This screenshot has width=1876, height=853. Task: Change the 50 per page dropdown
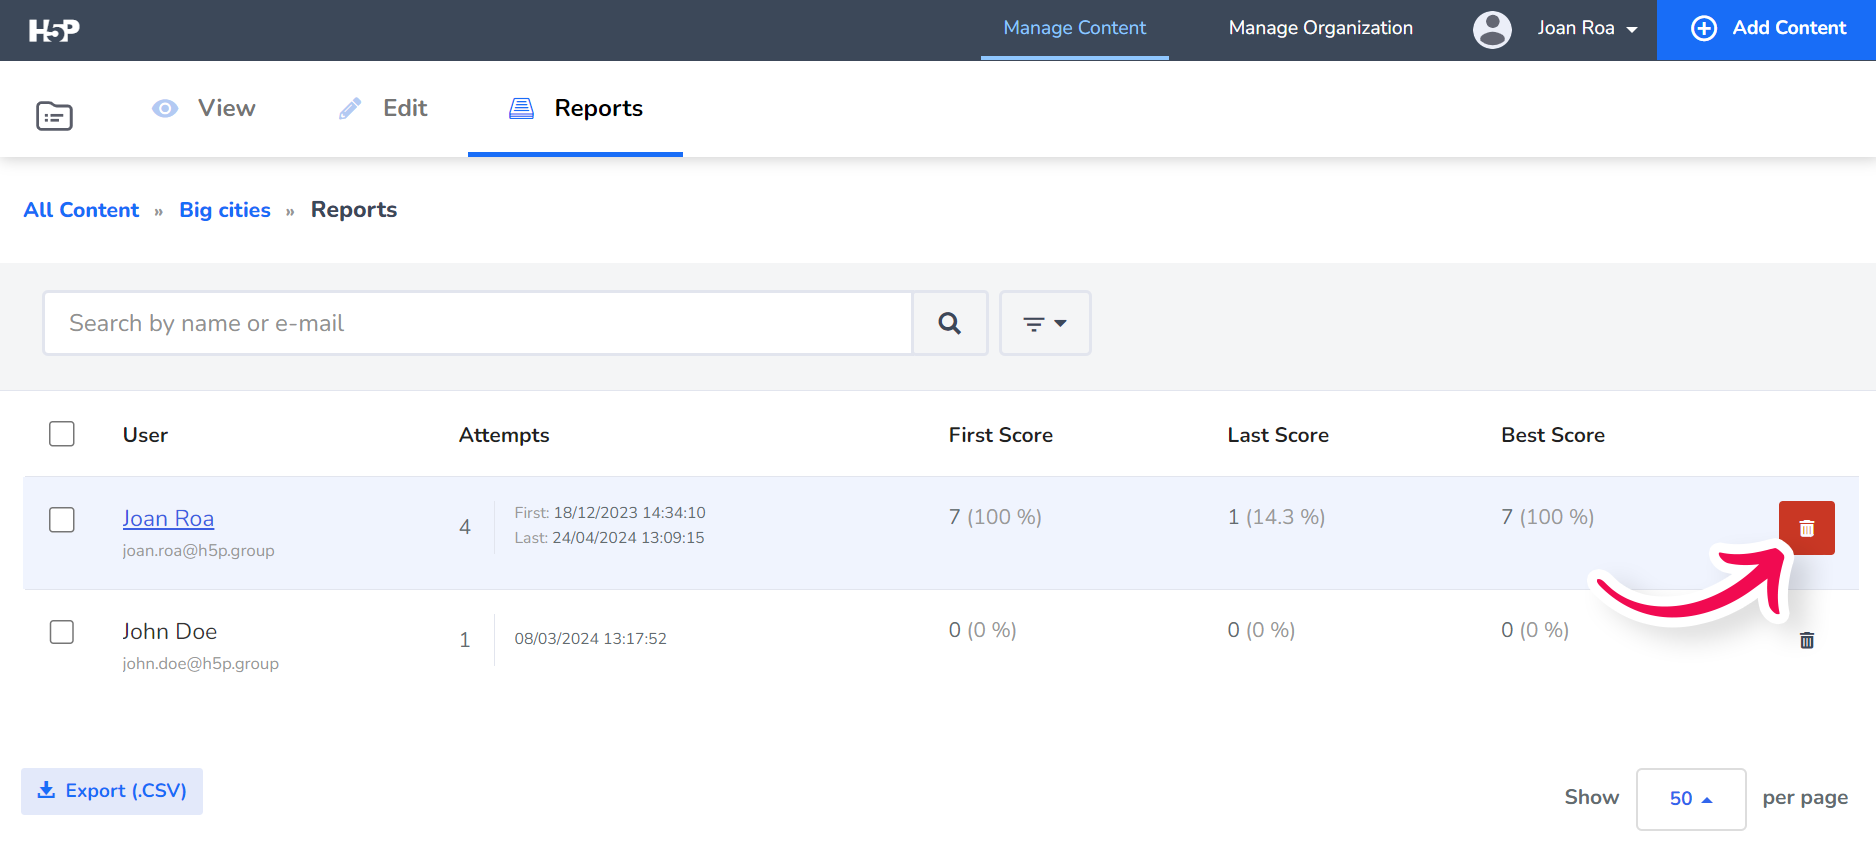click(x=1691, y=799)
